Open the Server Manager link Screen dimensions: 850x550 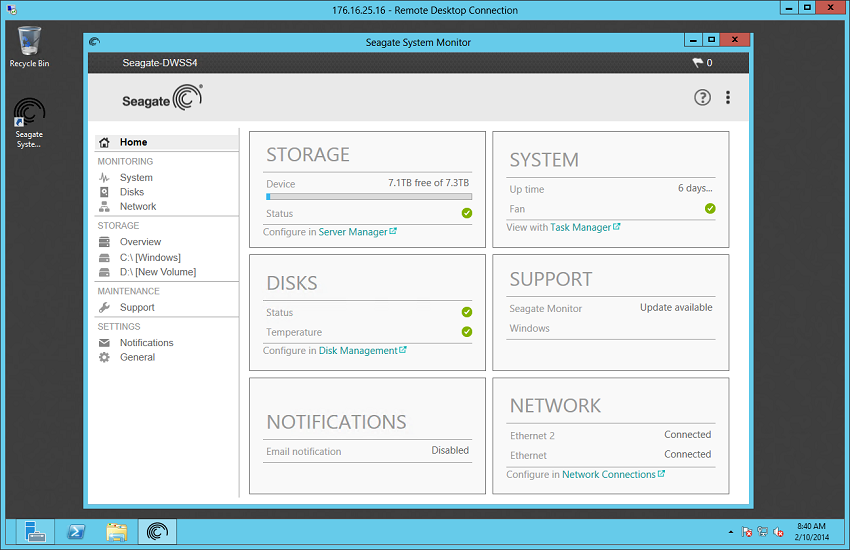coord(357,232)
